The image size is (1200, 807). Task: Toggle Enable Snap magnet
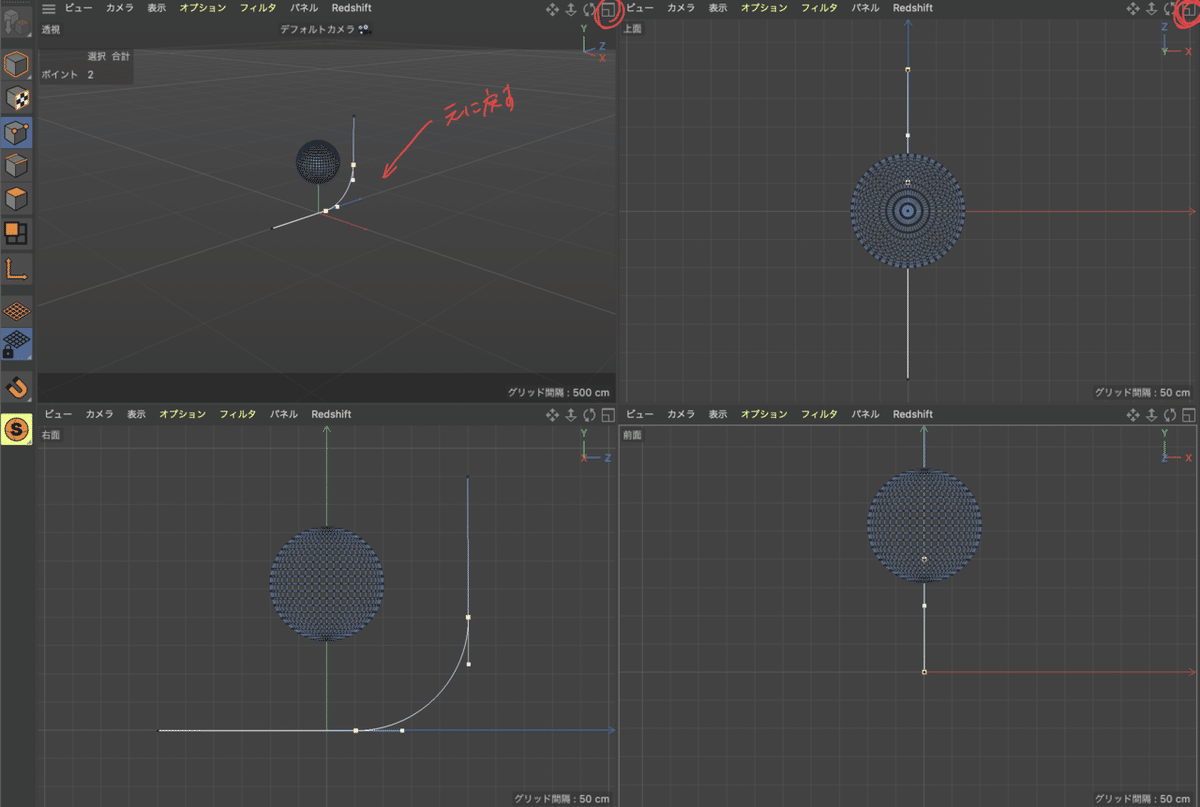coord(17,386)
